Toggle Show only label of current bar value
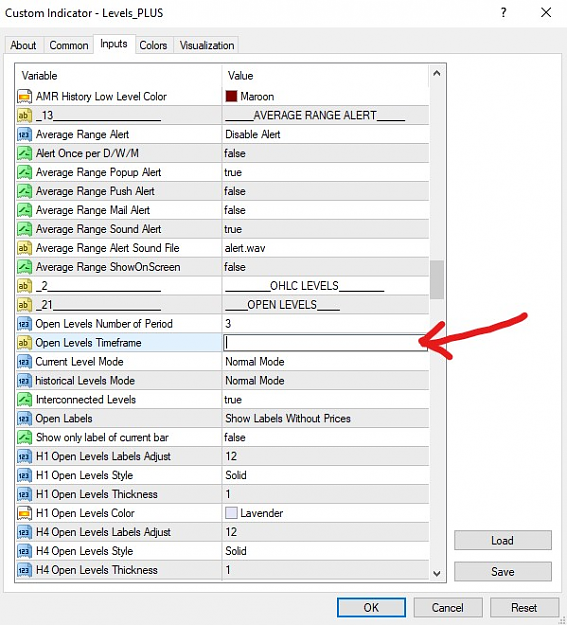Image resolution: width=567 pixels, height=625 pixels. tap(326, 437)
